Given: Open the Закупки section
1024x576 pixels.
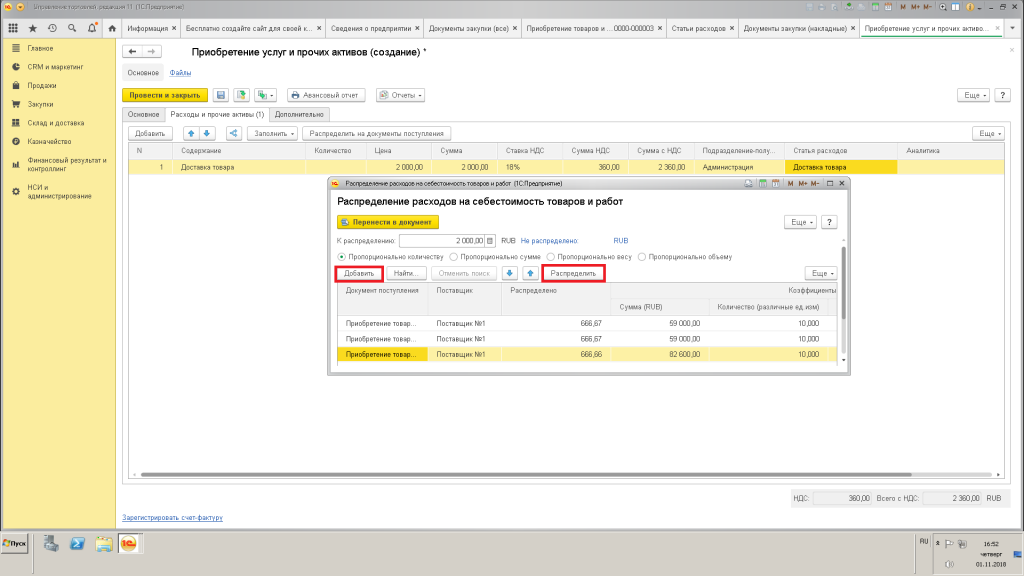Looking at the screenshot, I should (x=40, y=104).
